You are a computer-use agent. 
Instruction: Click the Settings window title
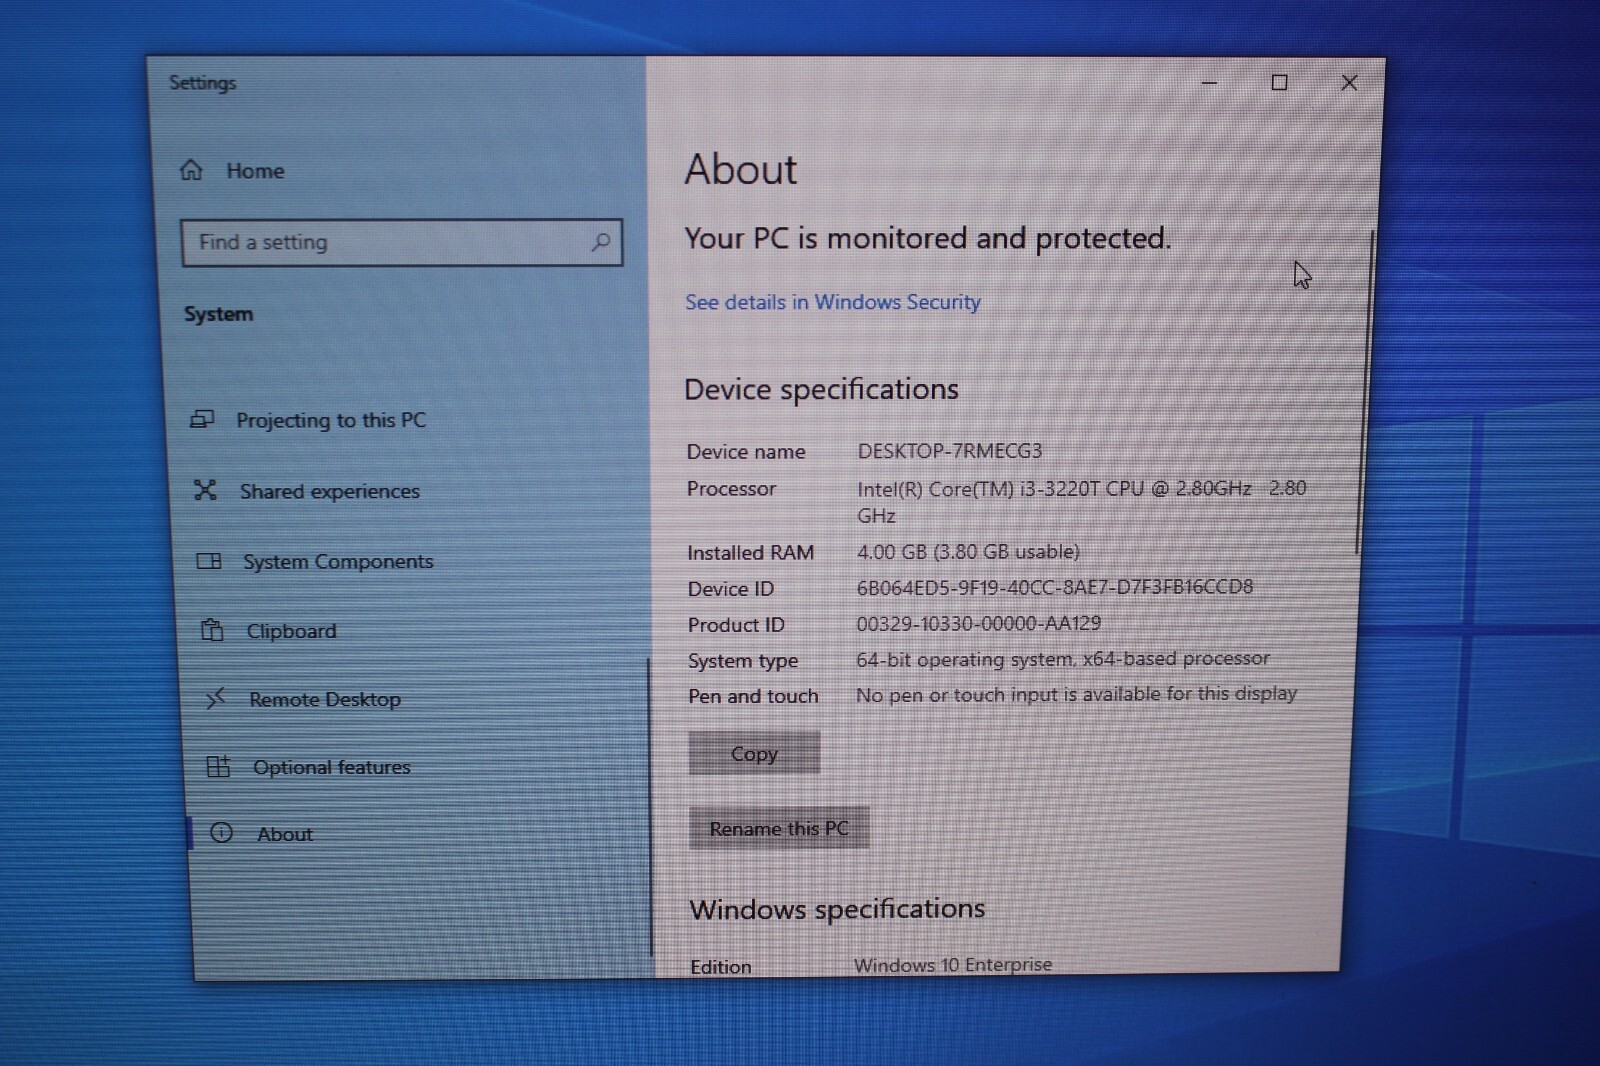click(203, 83)
